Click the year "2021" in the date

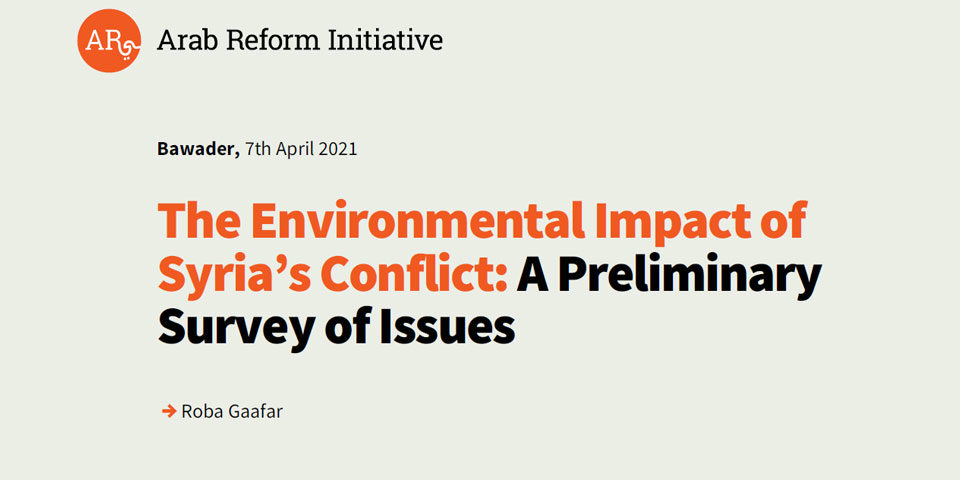click(x=338, y=149)
